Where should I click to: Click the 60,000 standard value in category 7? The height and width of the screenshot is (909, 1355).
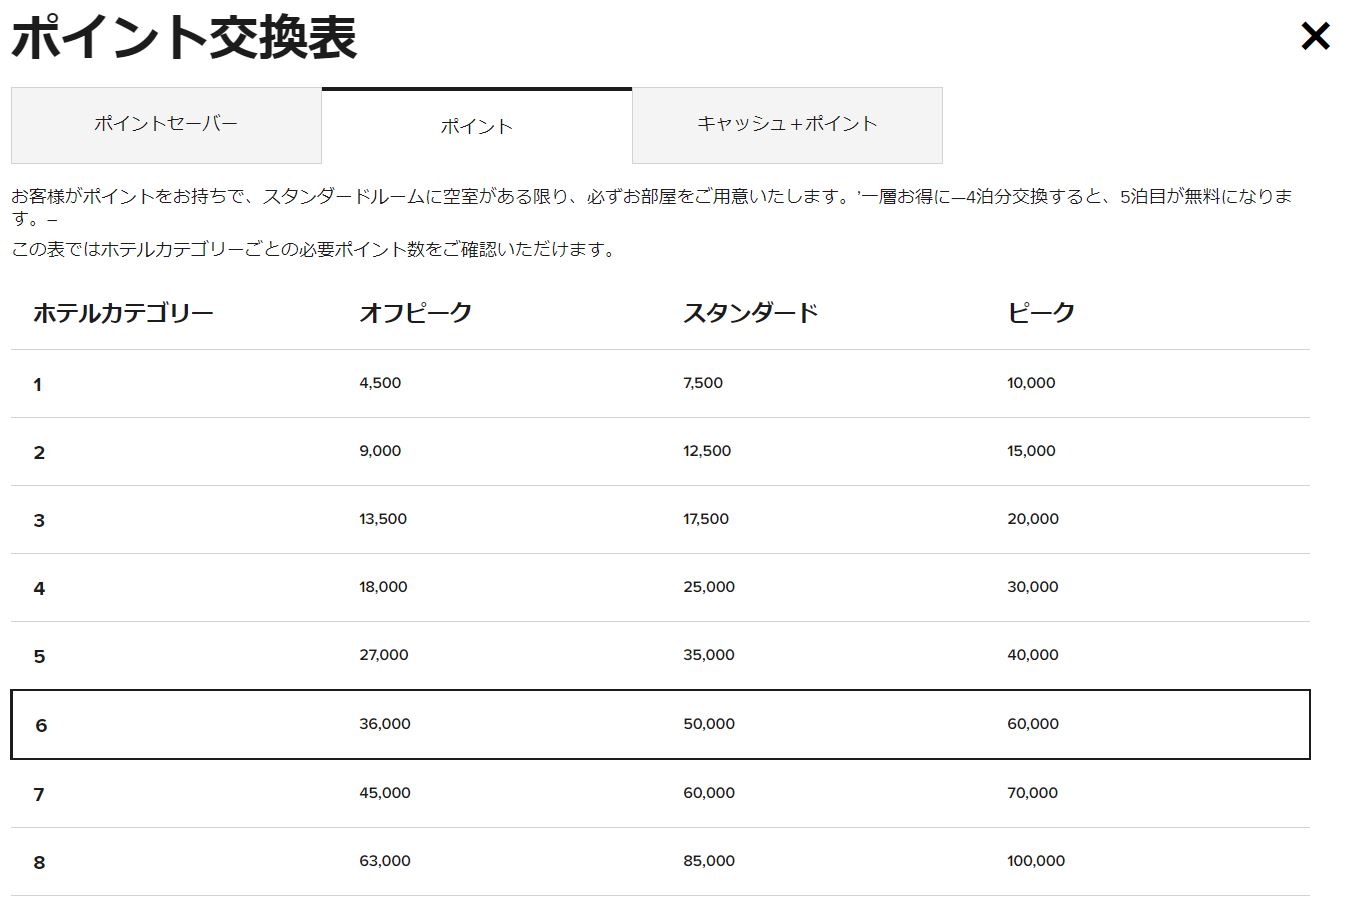point(709,793)
